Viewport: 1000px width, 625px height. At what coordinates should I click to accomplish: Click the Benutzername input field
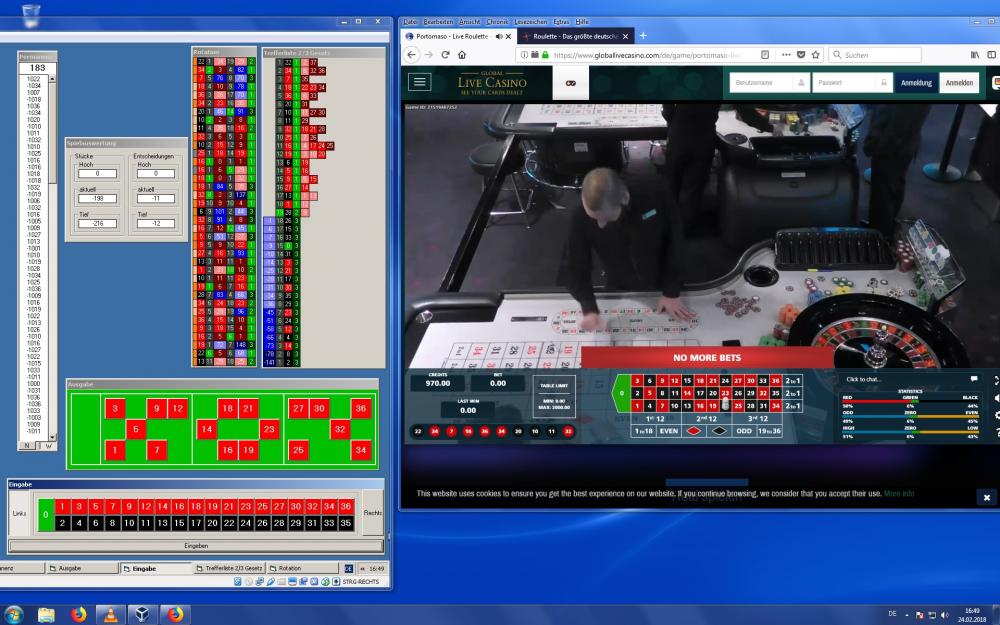[x=766, y=83]
